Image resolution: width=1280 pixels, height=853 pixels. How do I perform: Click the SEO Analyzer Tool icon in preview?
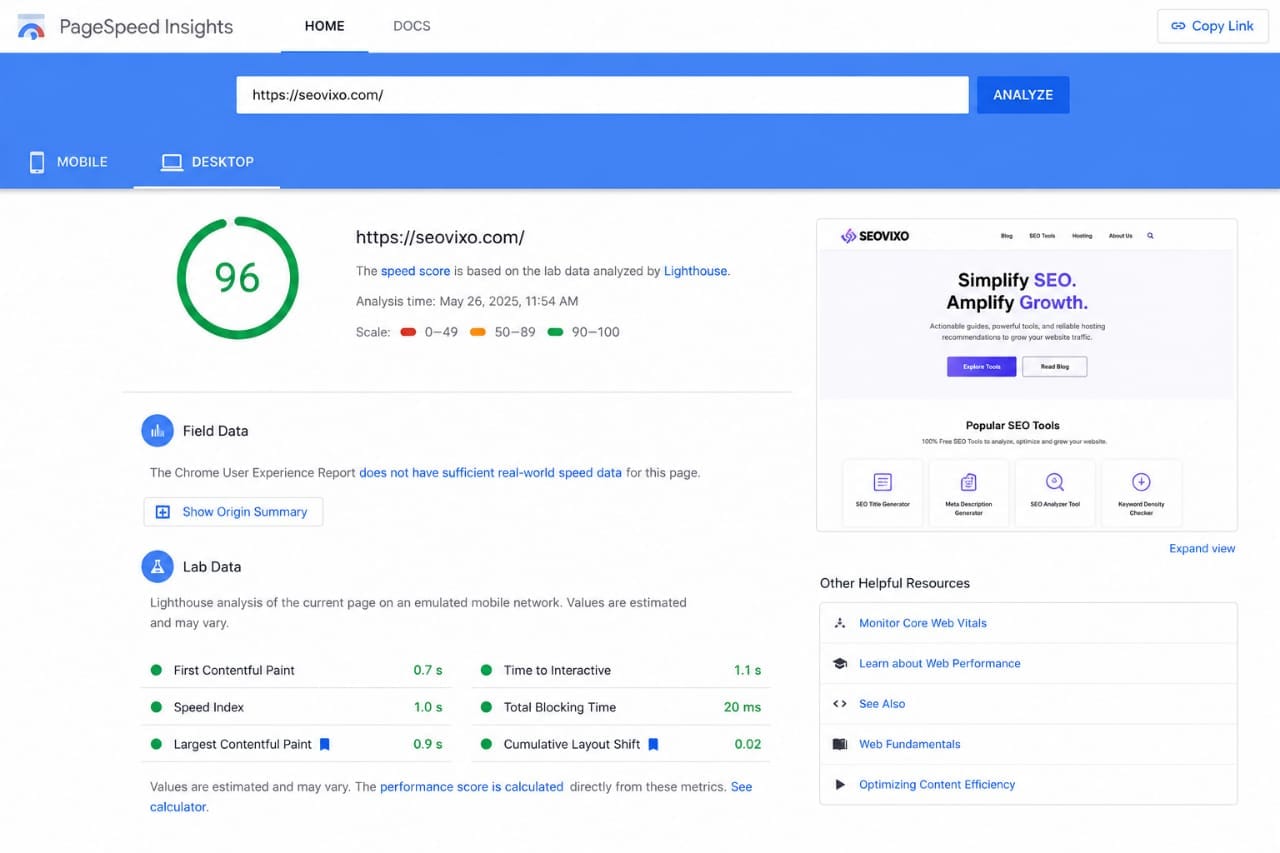[1055, 482]
